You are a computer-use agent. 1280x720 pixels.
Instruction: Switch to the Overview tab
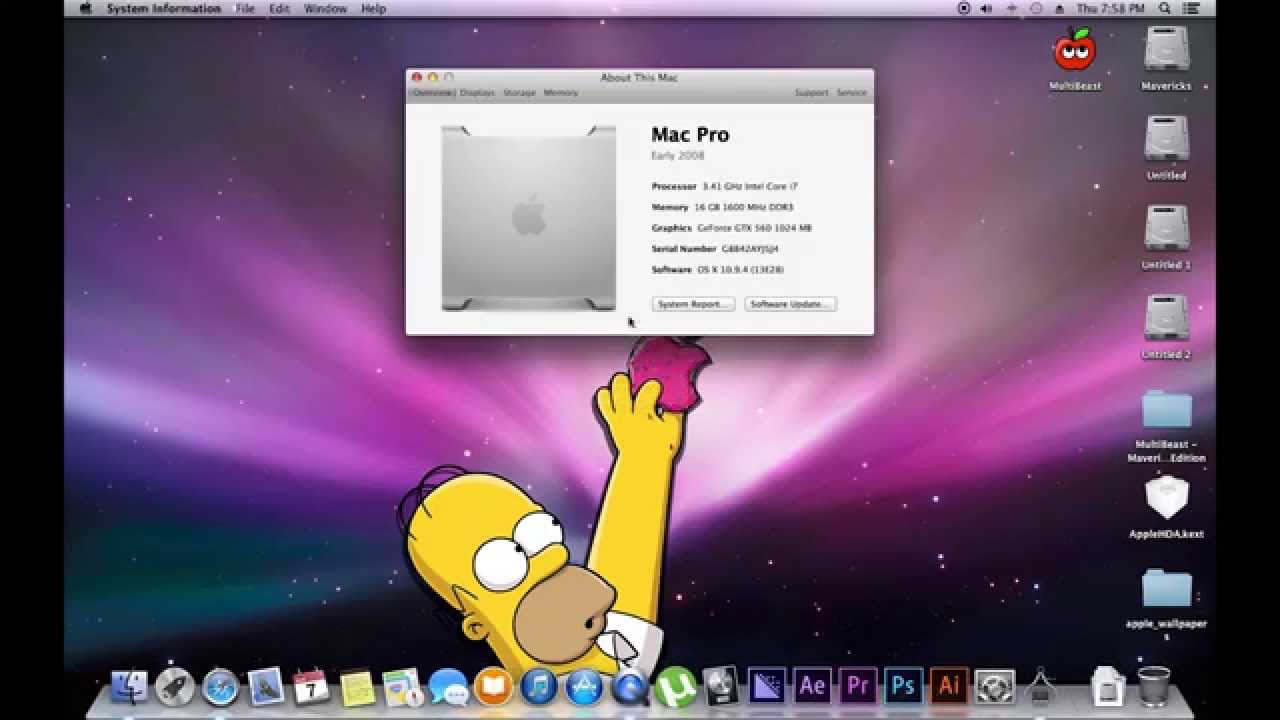coord(432,93)
